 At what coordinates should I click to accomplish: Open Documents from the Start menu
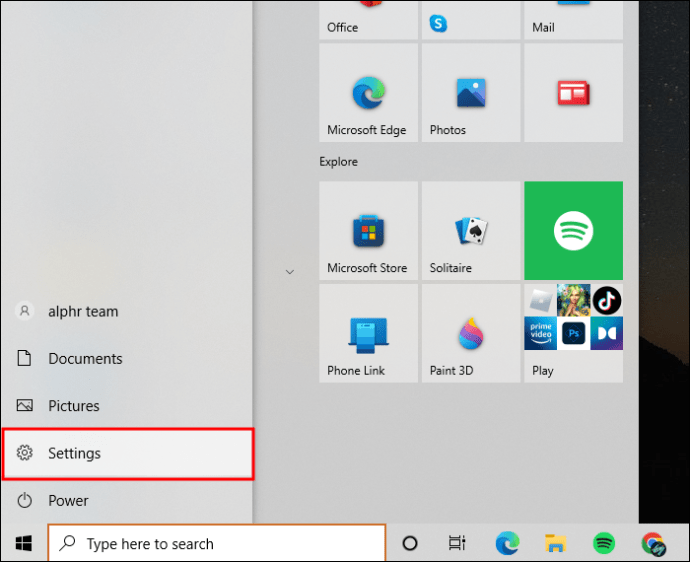(x=127, y=358)
